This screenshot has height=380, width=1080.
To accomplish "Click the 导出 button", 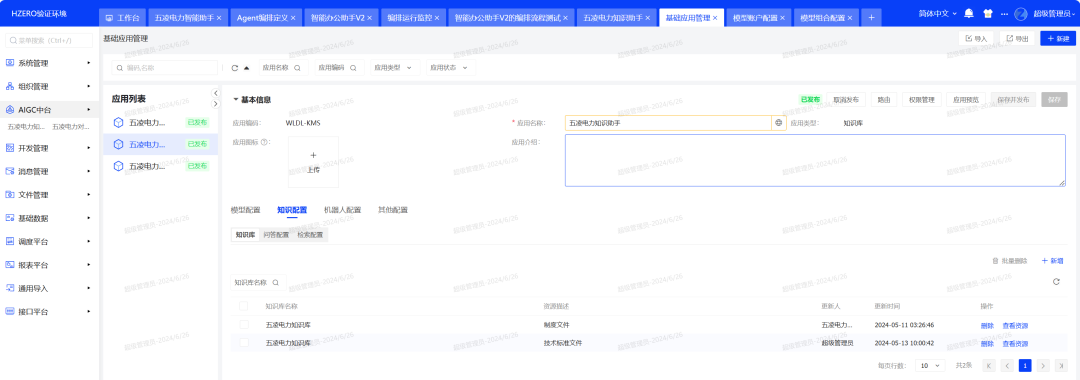I will coord(1017,39).
